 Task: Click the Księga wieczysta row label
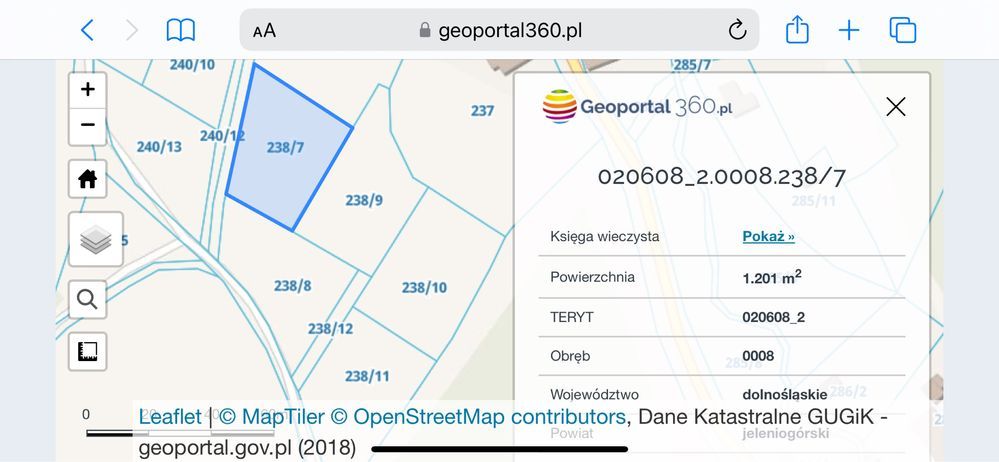605,236
